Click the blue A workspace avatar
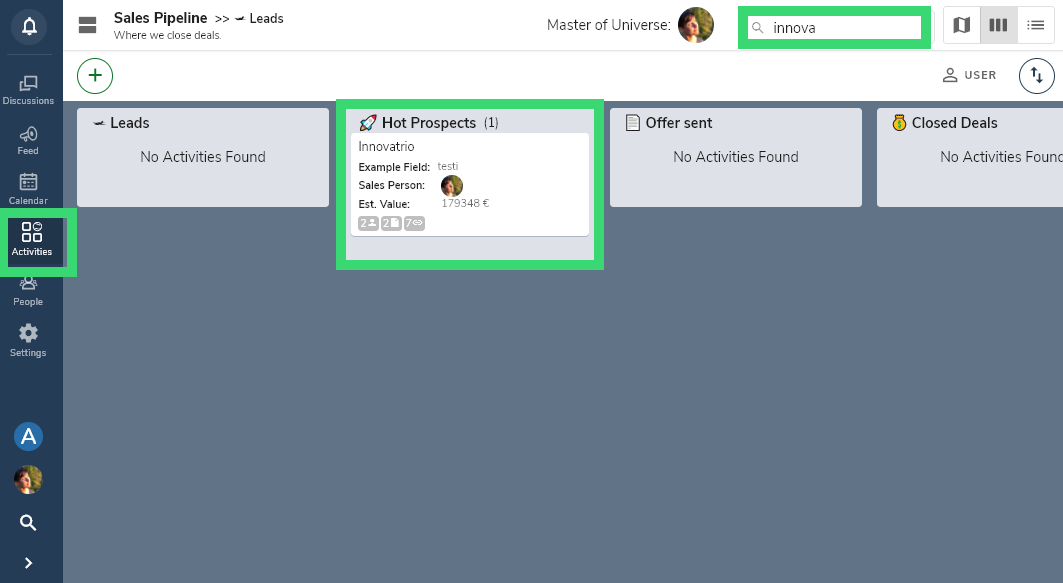This screenshot has height=583, width=1063. (x=28, y=437)
